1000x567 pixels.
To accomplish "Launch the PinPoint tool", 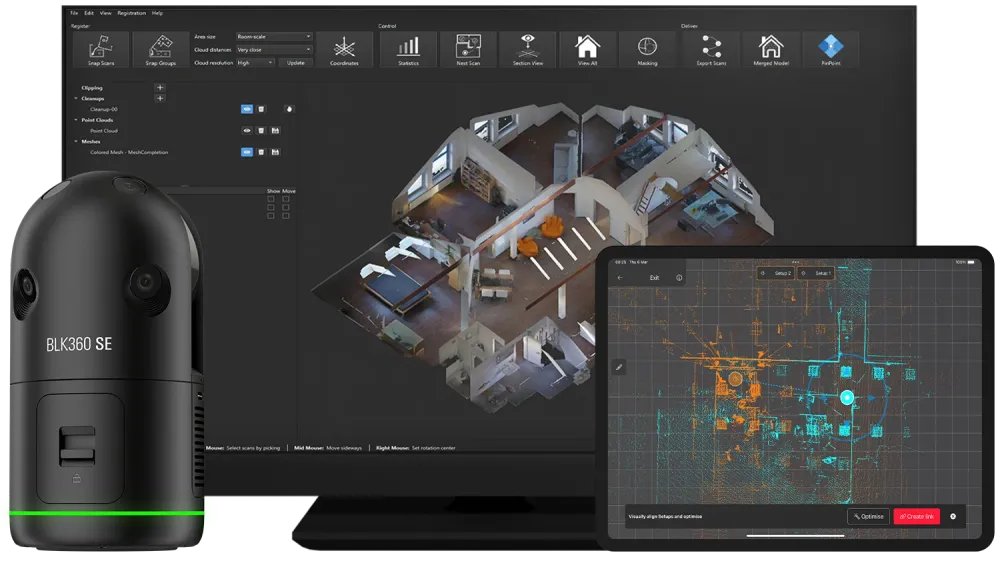I will (x=831, y=50).
